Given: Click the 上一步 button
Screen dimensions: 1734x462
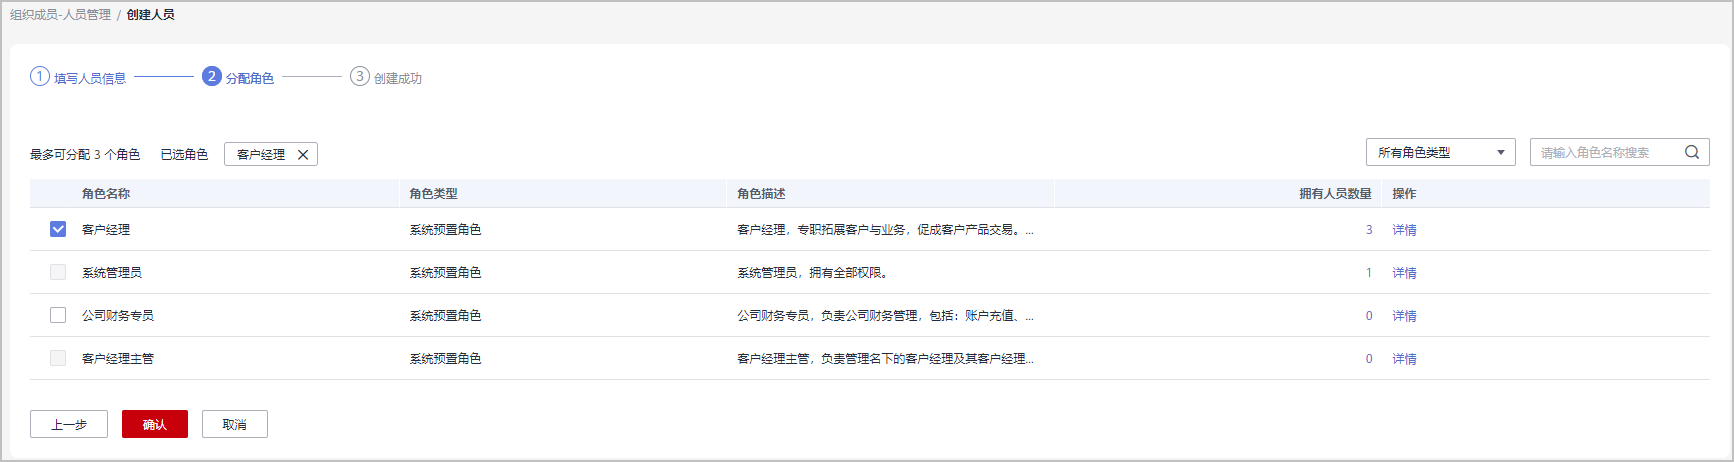Looking at the screenshot, I should [x=69, y=424].
